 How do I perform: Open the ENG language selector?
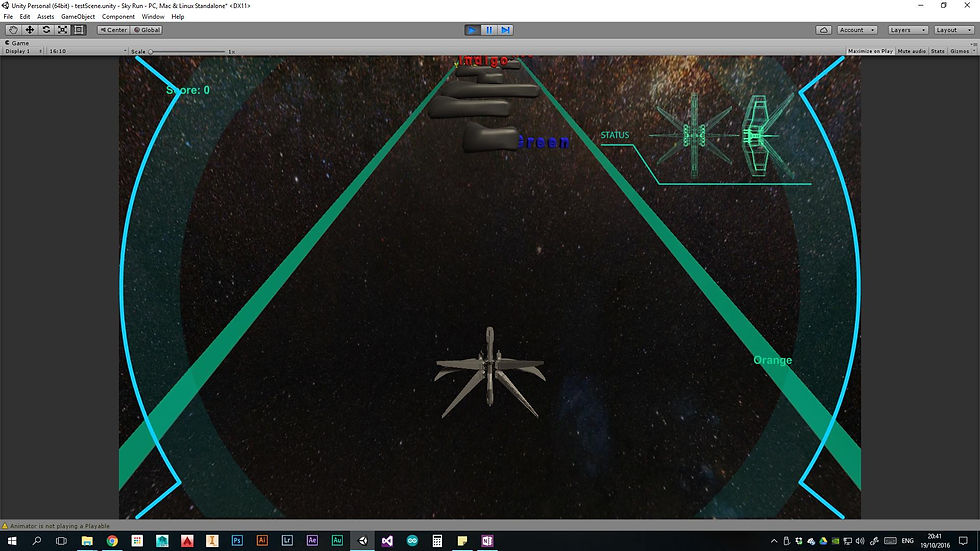tap(908, 541)
